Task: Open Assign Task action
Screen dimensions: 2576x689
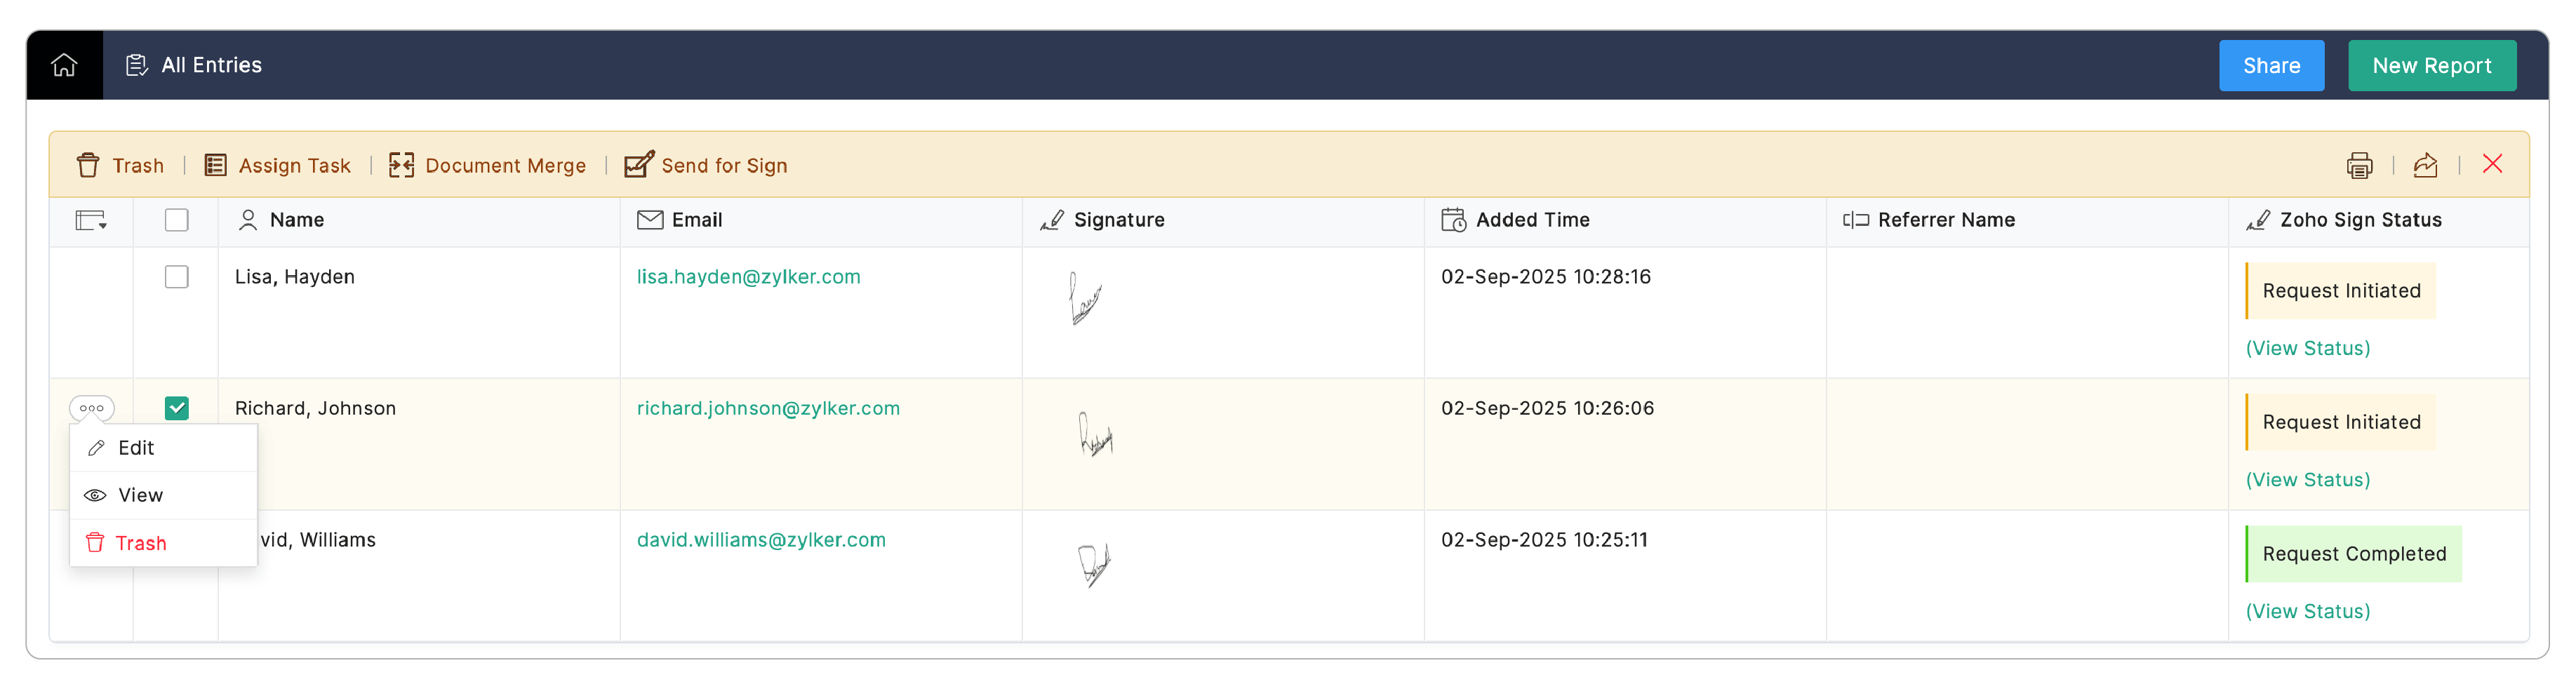Action: click(x=277, y=165)
